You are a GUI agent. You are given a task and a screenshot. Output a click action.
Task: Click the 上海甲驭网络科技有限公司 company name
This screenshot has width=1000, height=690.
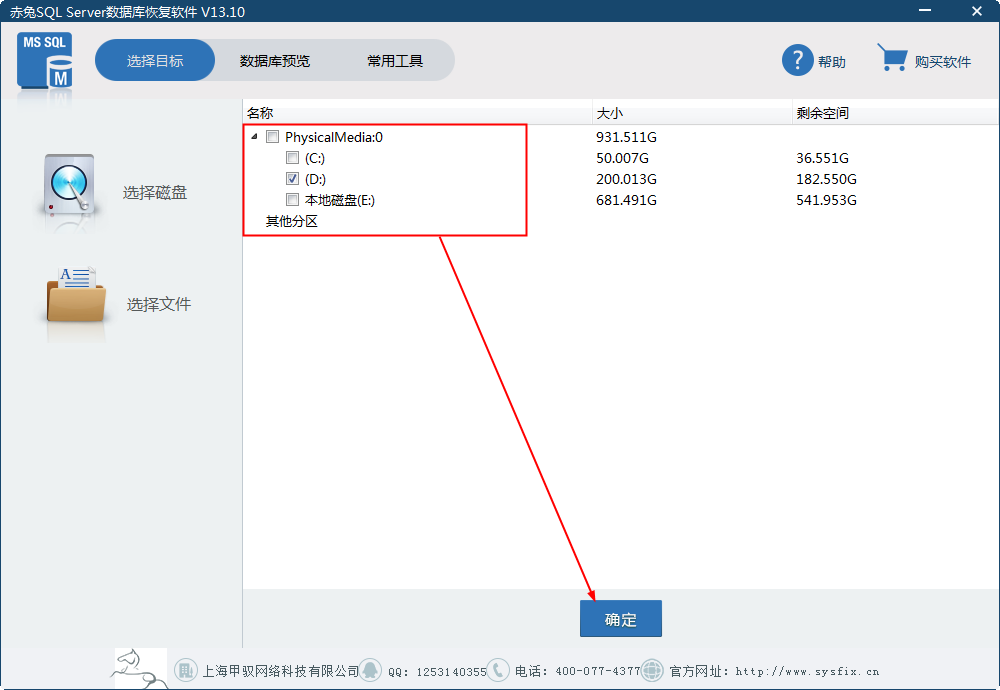(x=281, y=672)
